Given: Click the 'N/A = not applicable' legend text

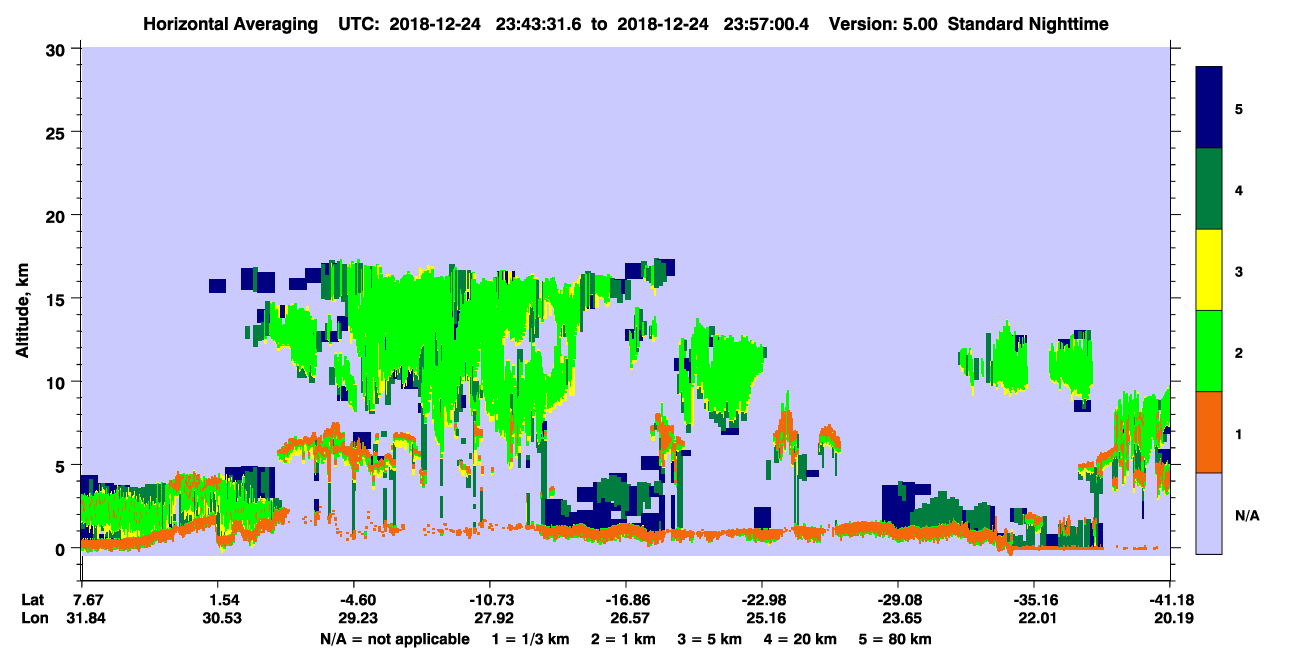Looking at the screenshot, I should (x=395, y=639).
